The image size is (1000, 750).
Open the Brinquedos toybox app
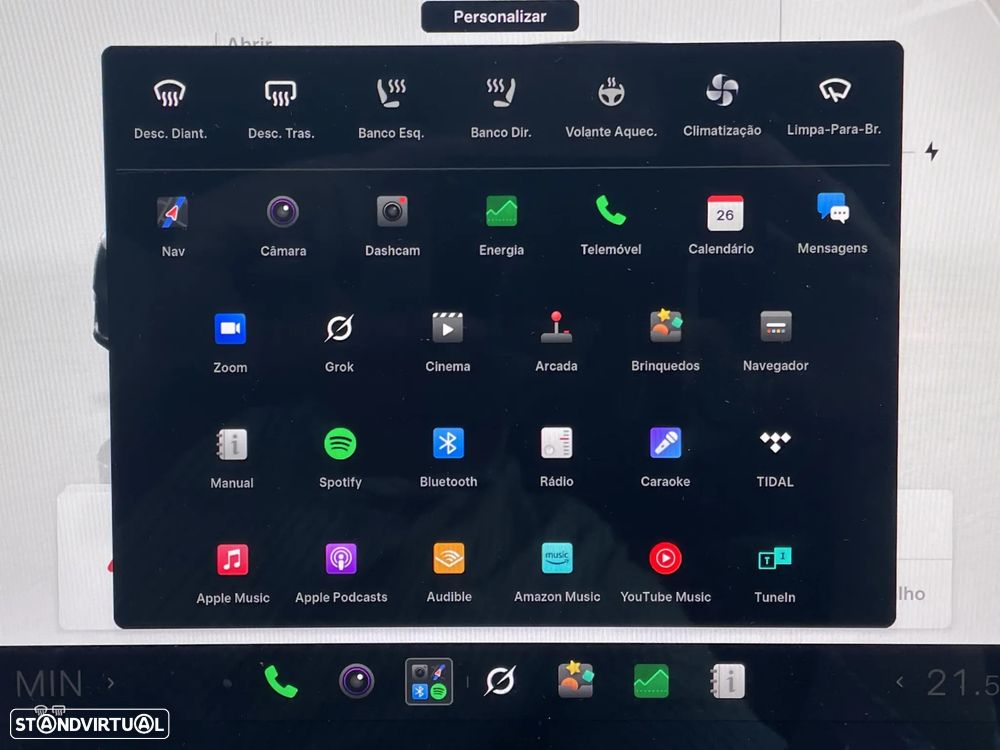click(x=666, y=327)
